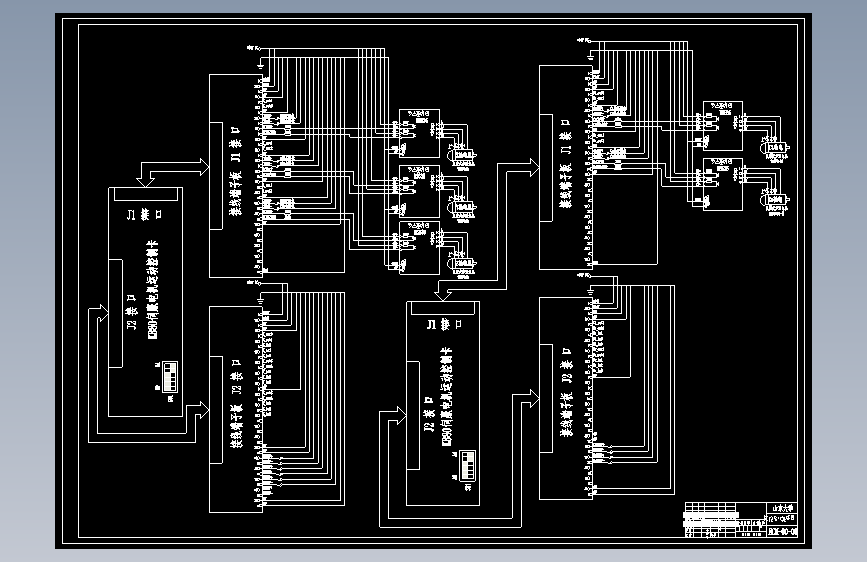This screenshot has width=867, height=562.
Task: Click the arrowhead pointing into right card's J2 port
Action: click(401, 415)
